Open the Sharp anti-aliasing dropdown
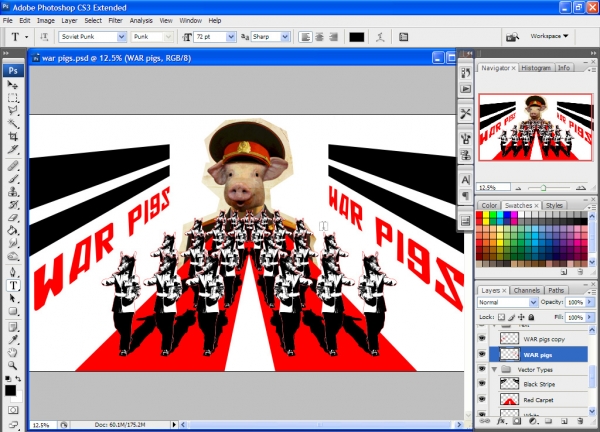This screenshot has height=432, width=600. (285, 37)
